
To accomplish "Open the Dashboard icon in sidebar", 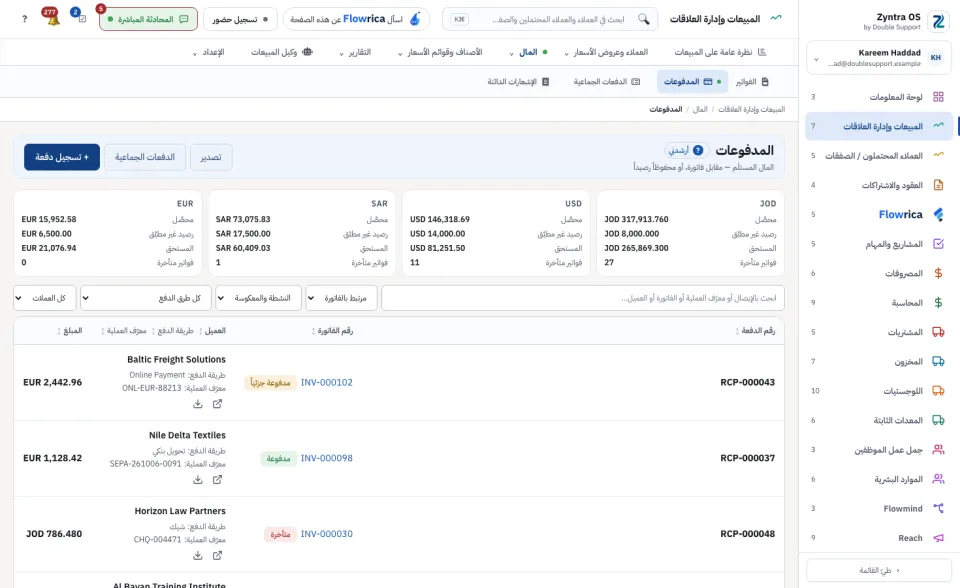I will (x=938, y=97).
